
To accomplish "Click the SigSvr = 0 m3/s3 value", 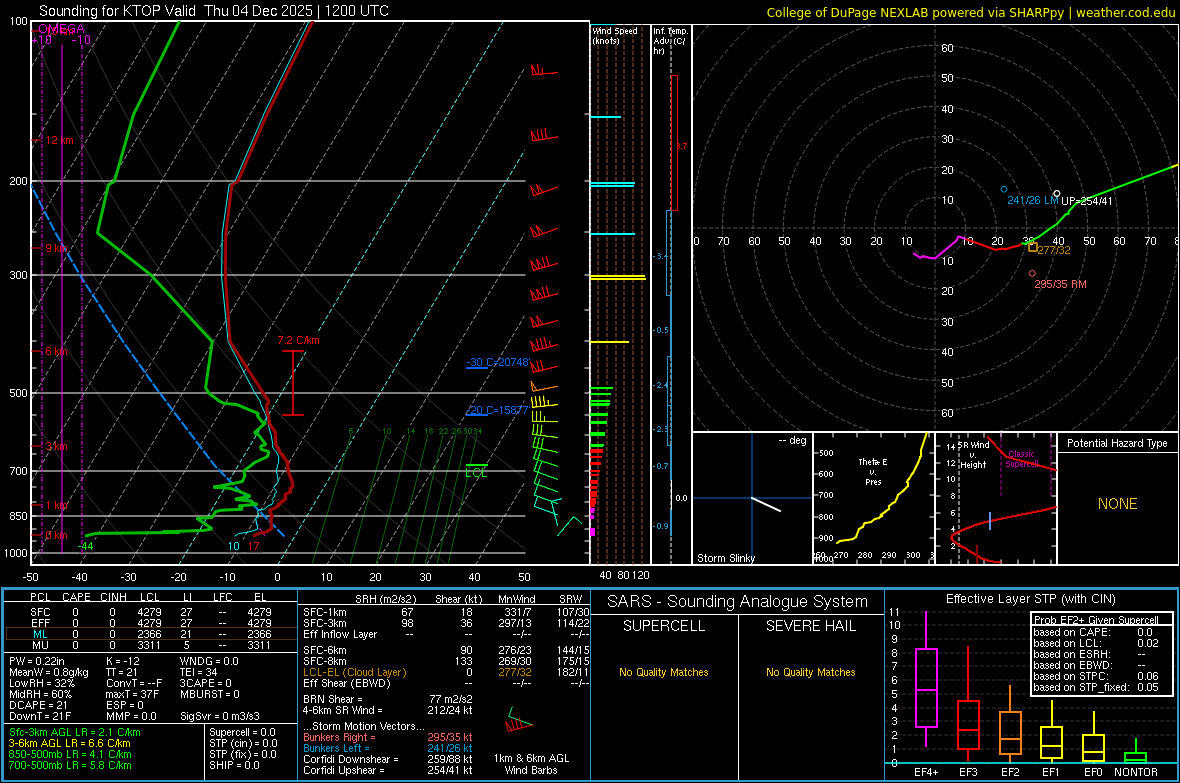I will pyautogui.click(x=220, y=716).
